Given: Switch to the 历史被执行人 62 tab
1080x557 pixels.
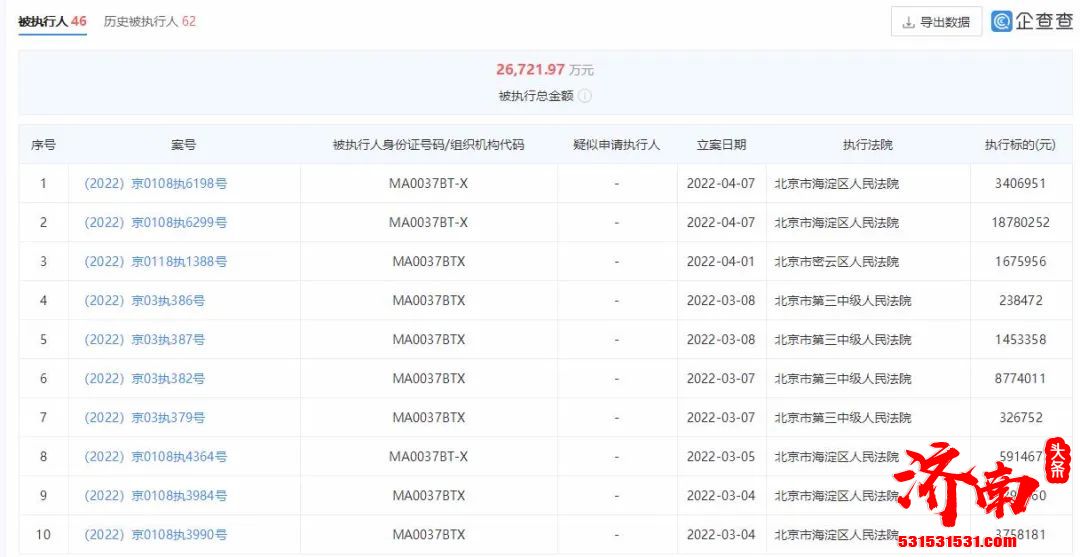Looking at the screenshot, I should coord(149,21).
